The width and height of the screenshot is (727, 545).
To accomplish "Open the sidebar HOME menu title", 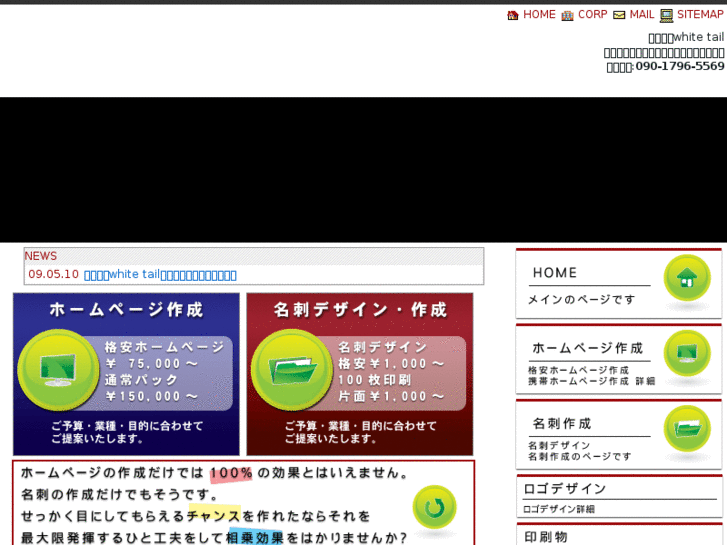I will point(555,273).
